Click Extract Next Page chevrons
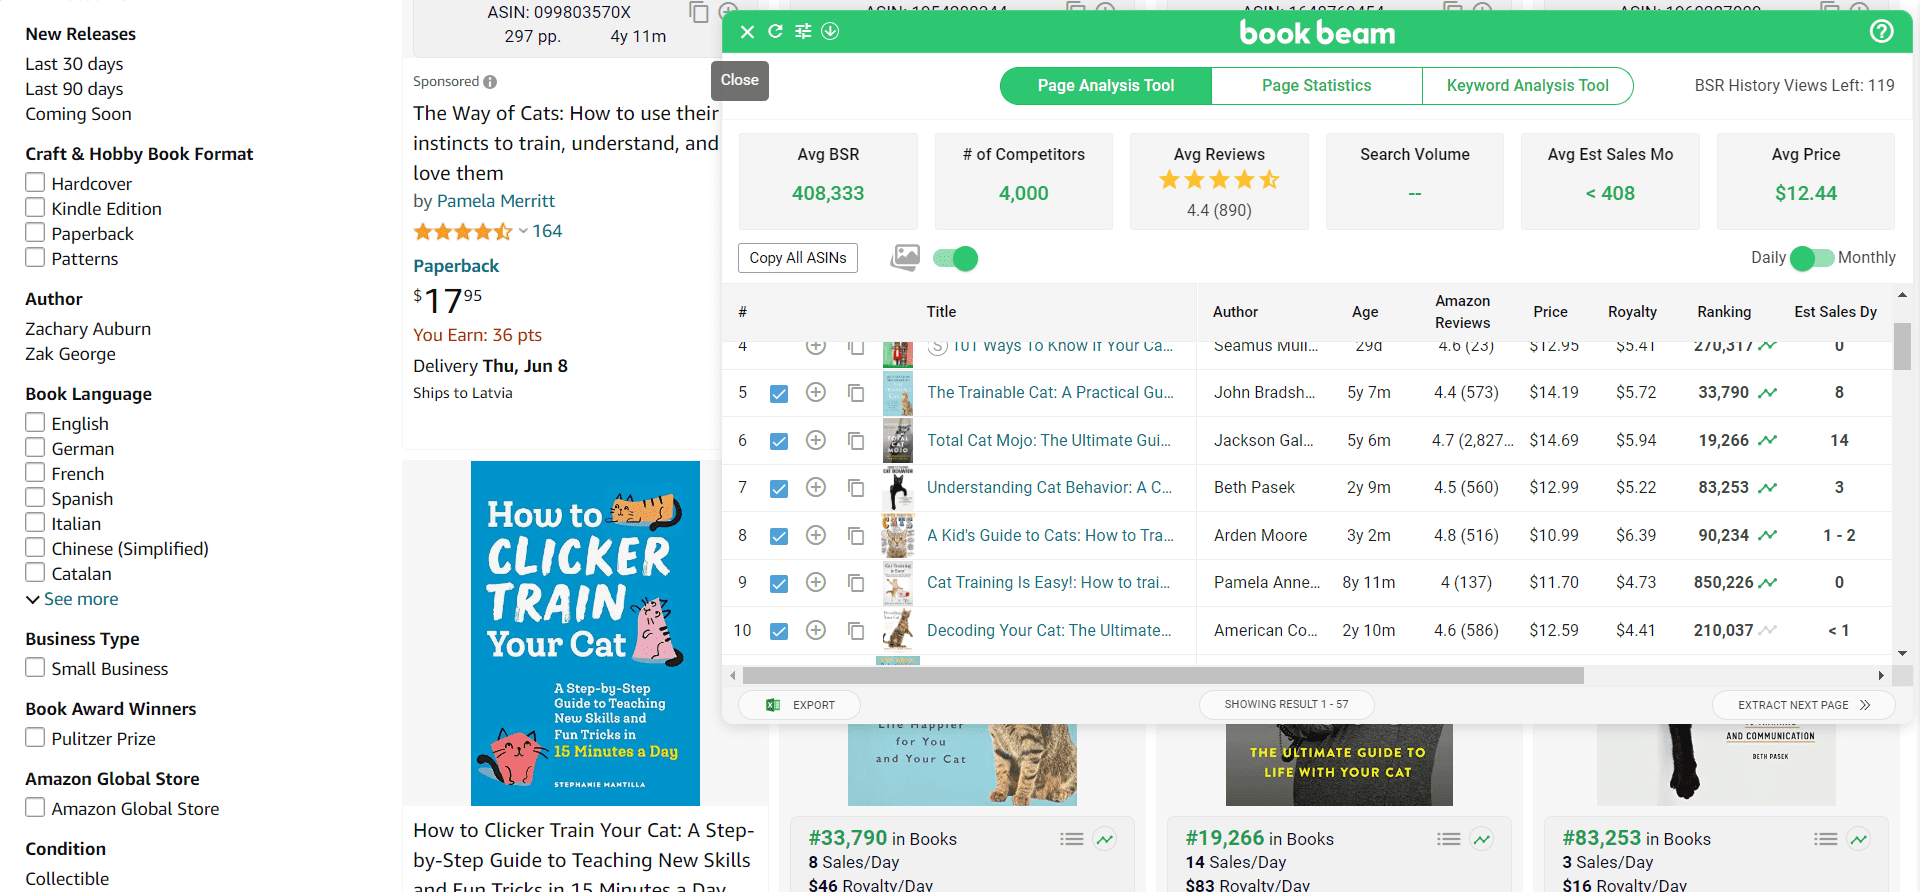 point(1865,705)
